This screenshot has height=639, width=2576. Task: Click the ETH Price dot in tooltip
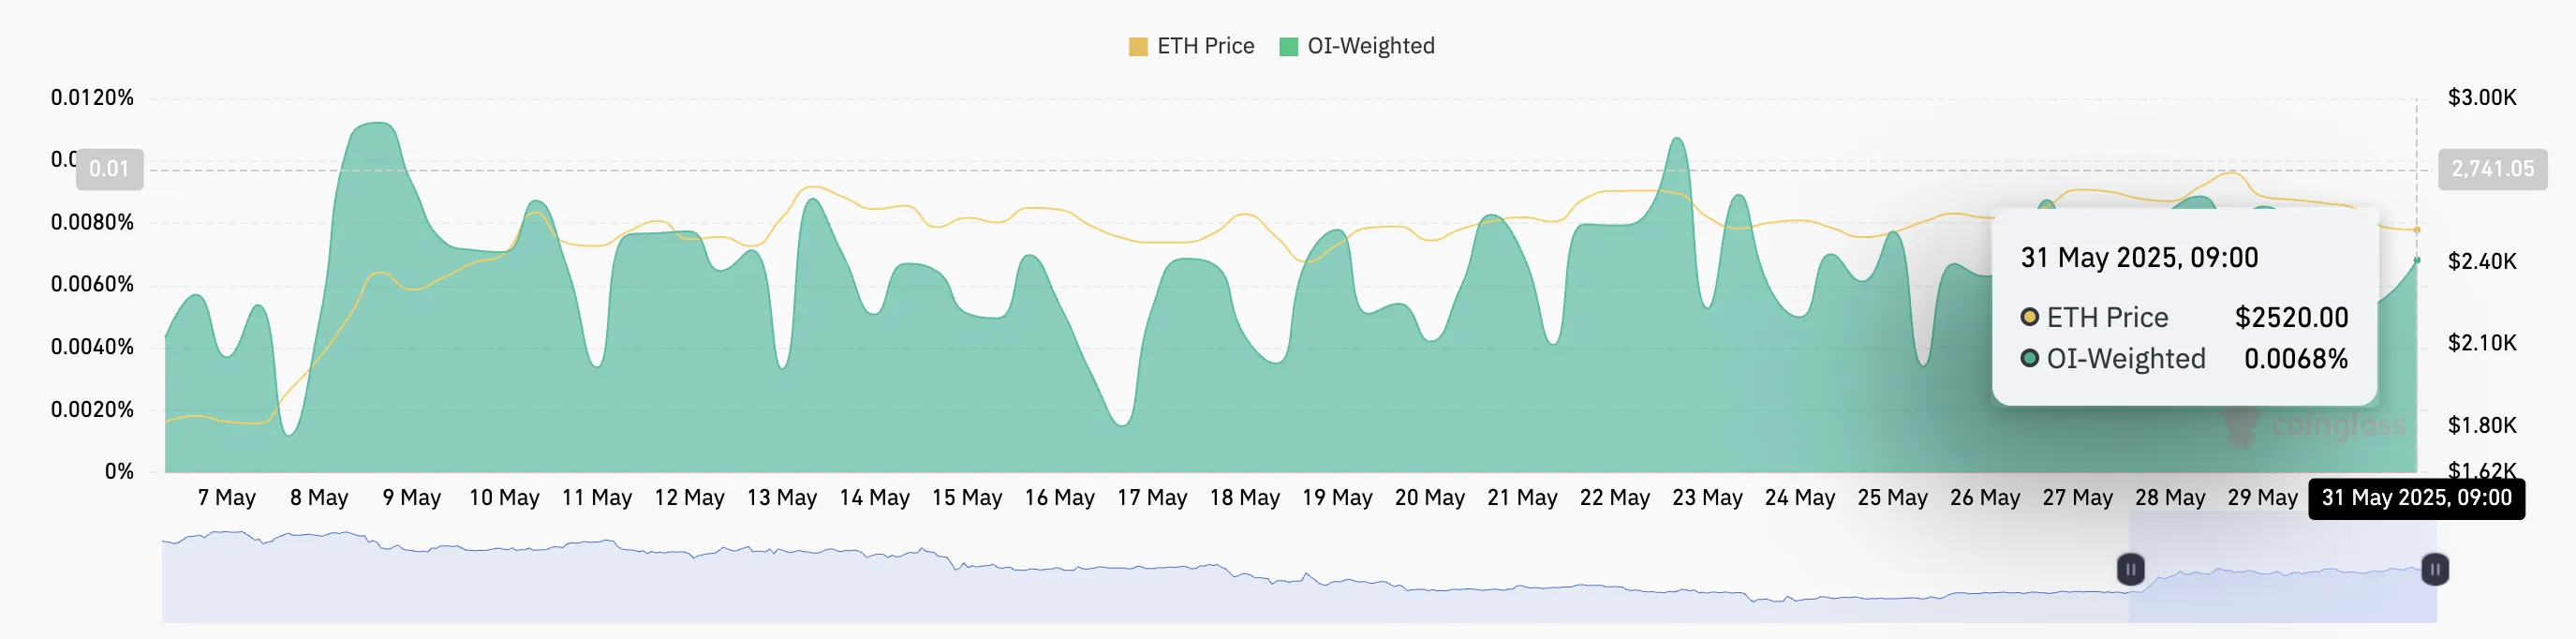(2029, 317)
